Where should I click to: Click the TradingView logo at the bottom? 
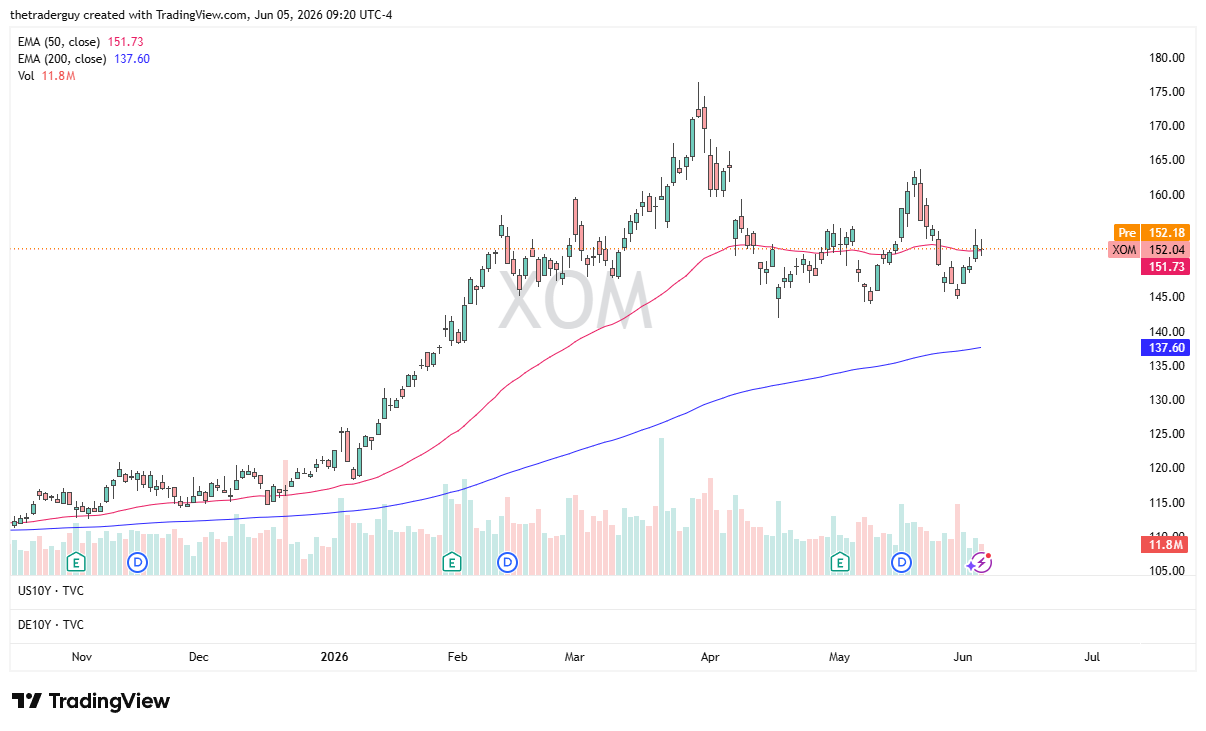click(90, 701)
